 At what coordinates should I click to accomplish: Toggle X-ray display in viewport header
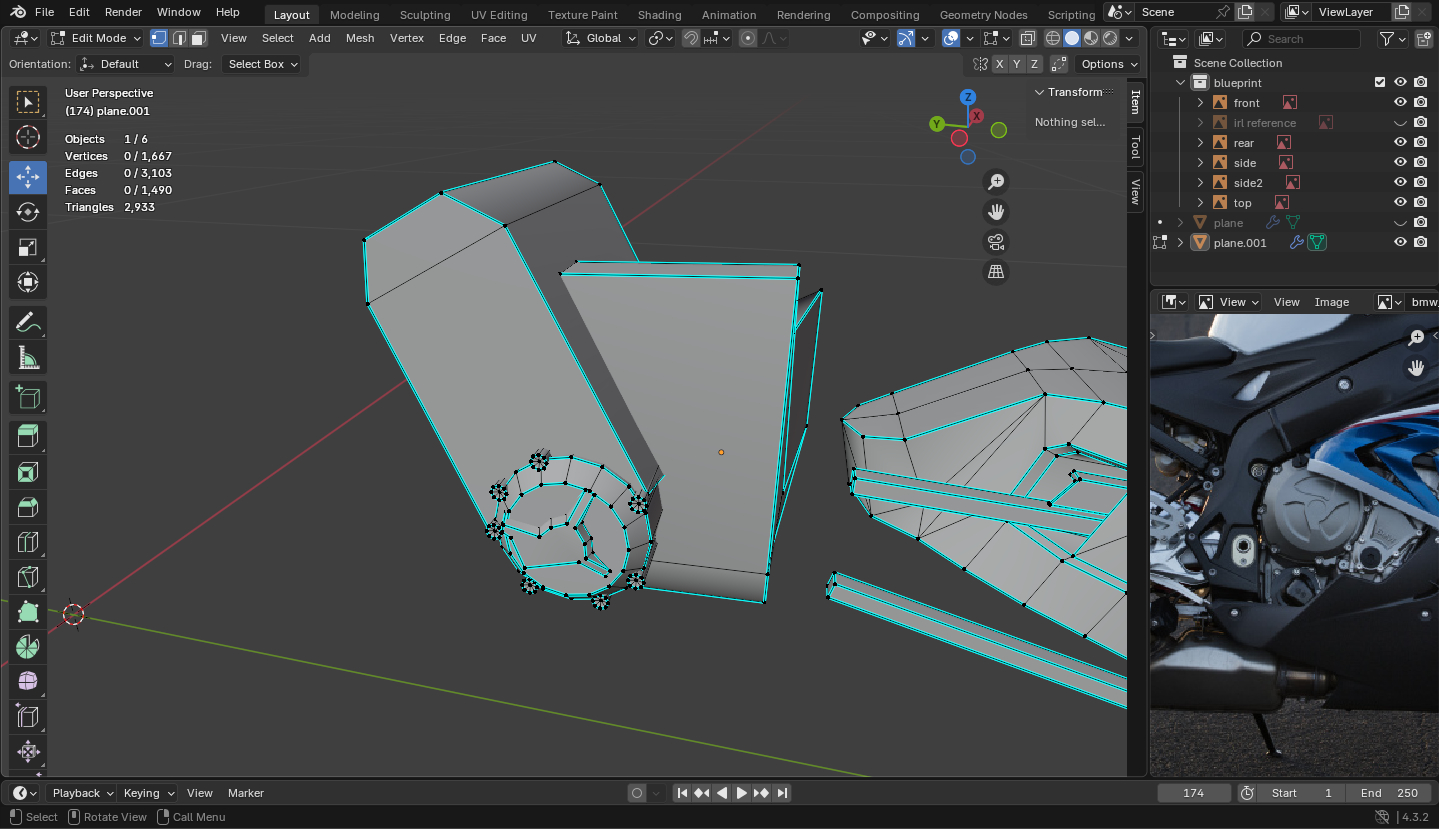[x=1028, y=38]
